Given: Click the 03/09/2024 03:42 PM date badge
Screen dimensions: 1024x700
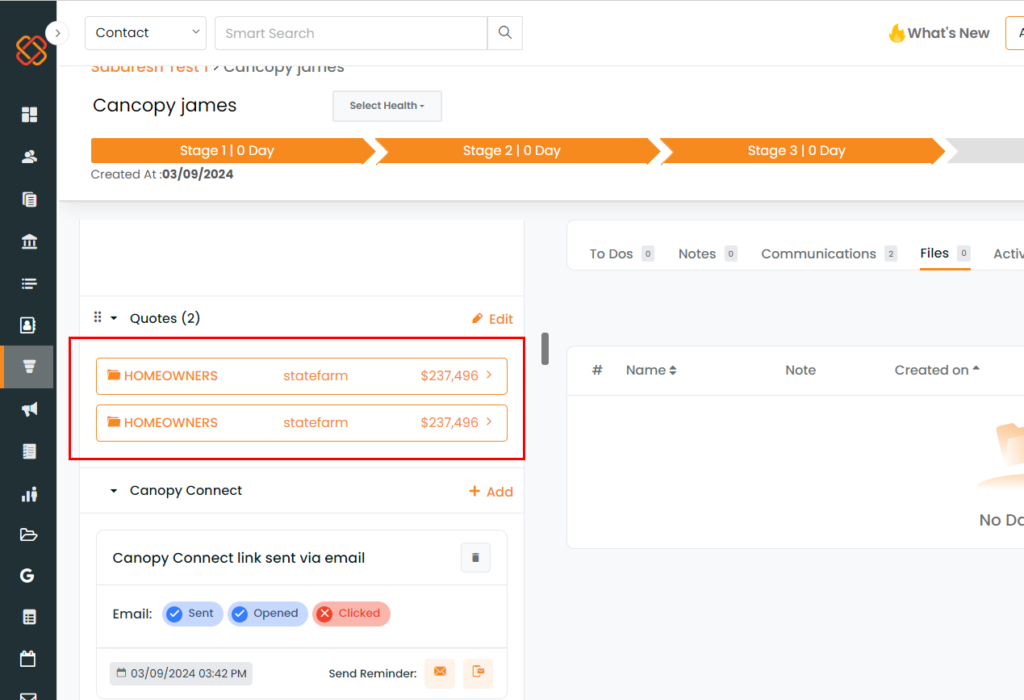Looking at the screenshot, I should (x=182, y=673).
